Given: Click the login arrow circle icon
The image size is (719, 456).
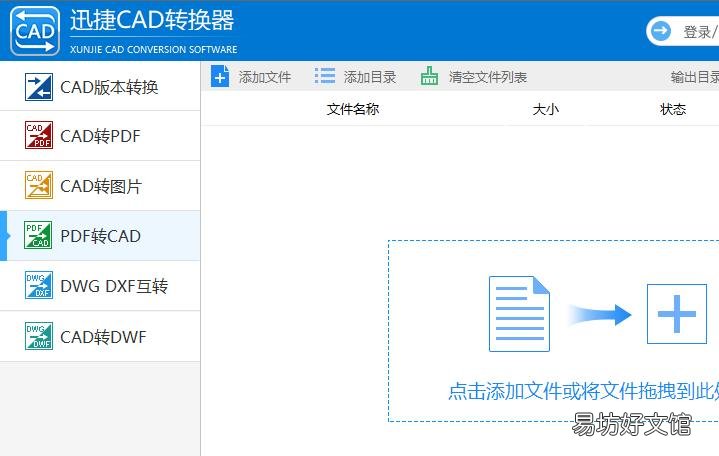Looking at the screenshot, I should click(x=661, y=31).
